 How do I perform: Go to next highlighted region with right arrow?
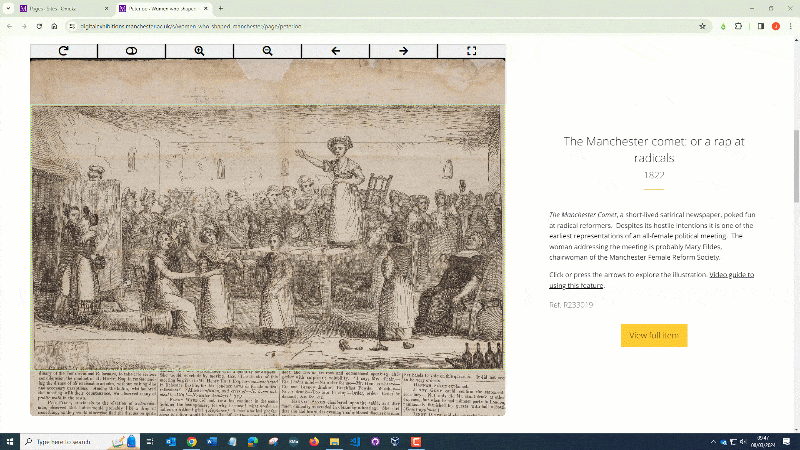tap(404, 51)
